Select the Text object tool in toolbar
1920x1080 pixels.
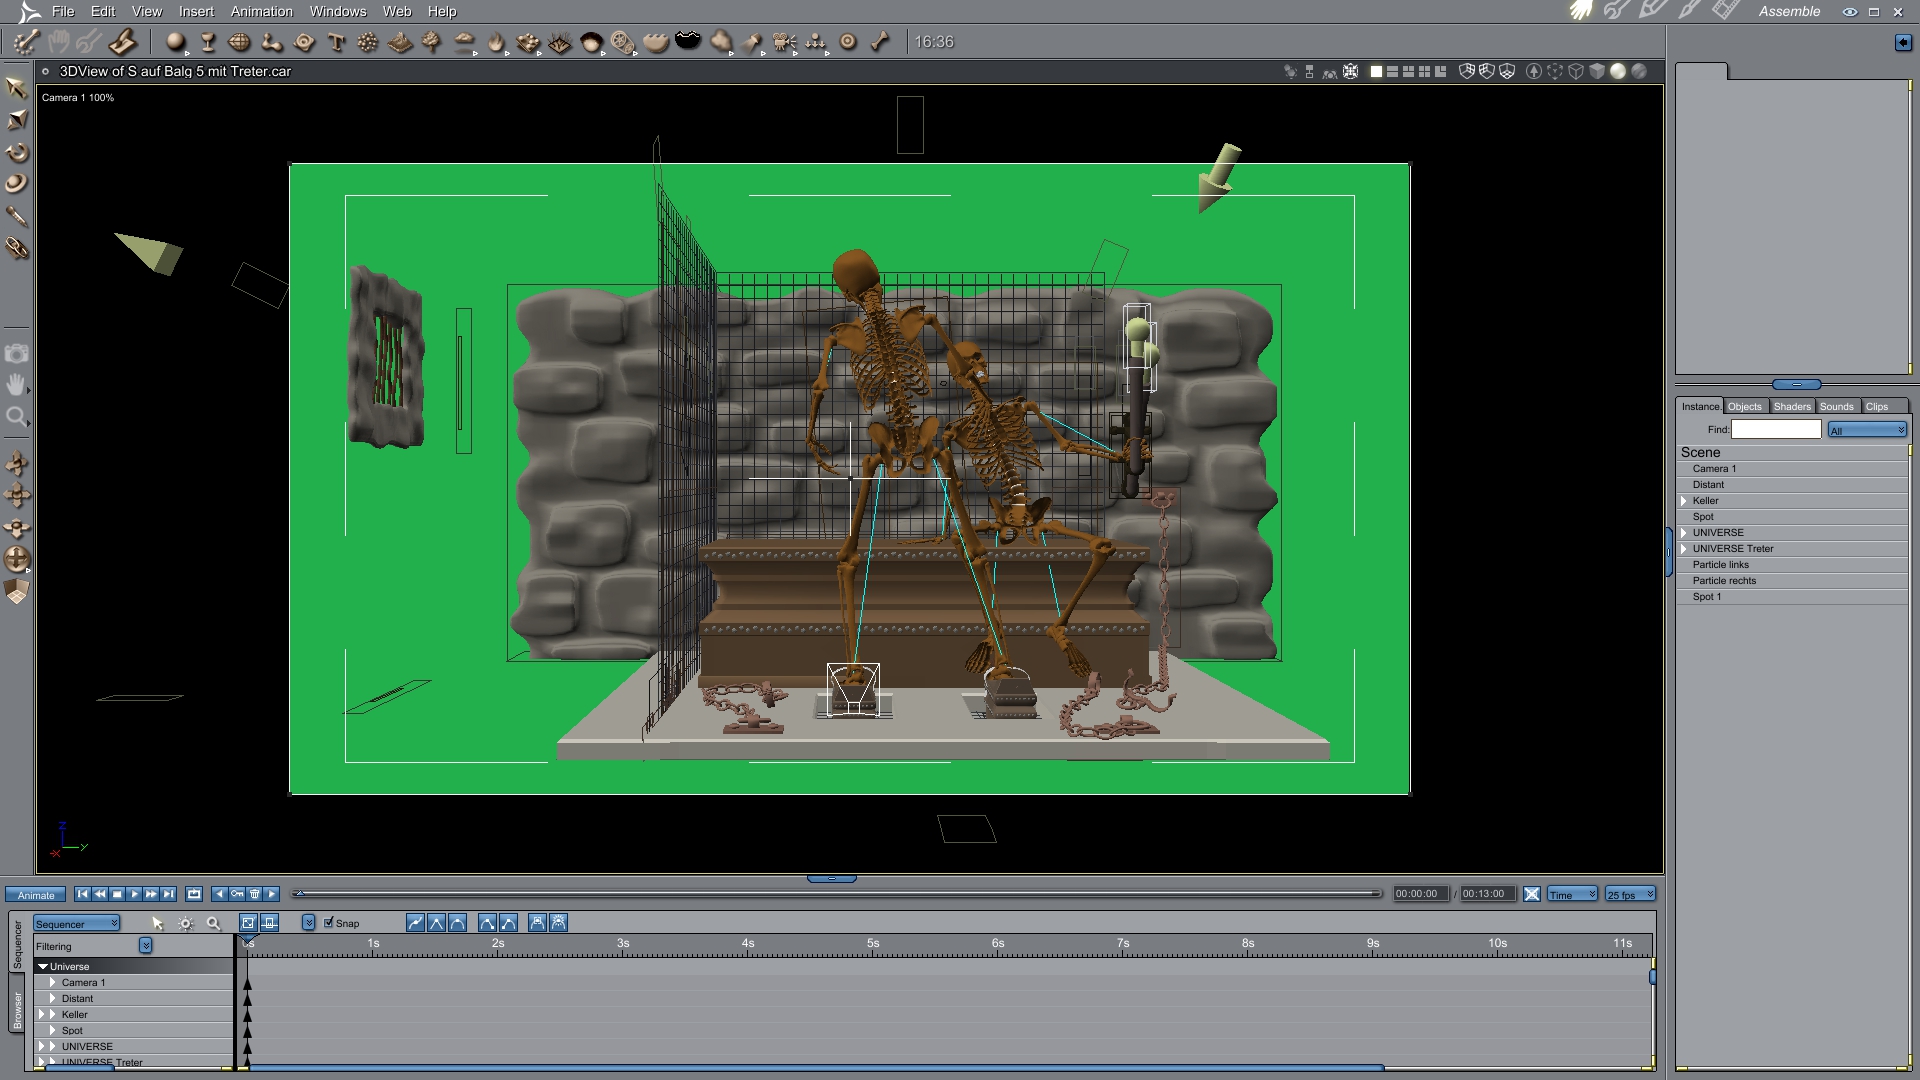coord(336,42)
